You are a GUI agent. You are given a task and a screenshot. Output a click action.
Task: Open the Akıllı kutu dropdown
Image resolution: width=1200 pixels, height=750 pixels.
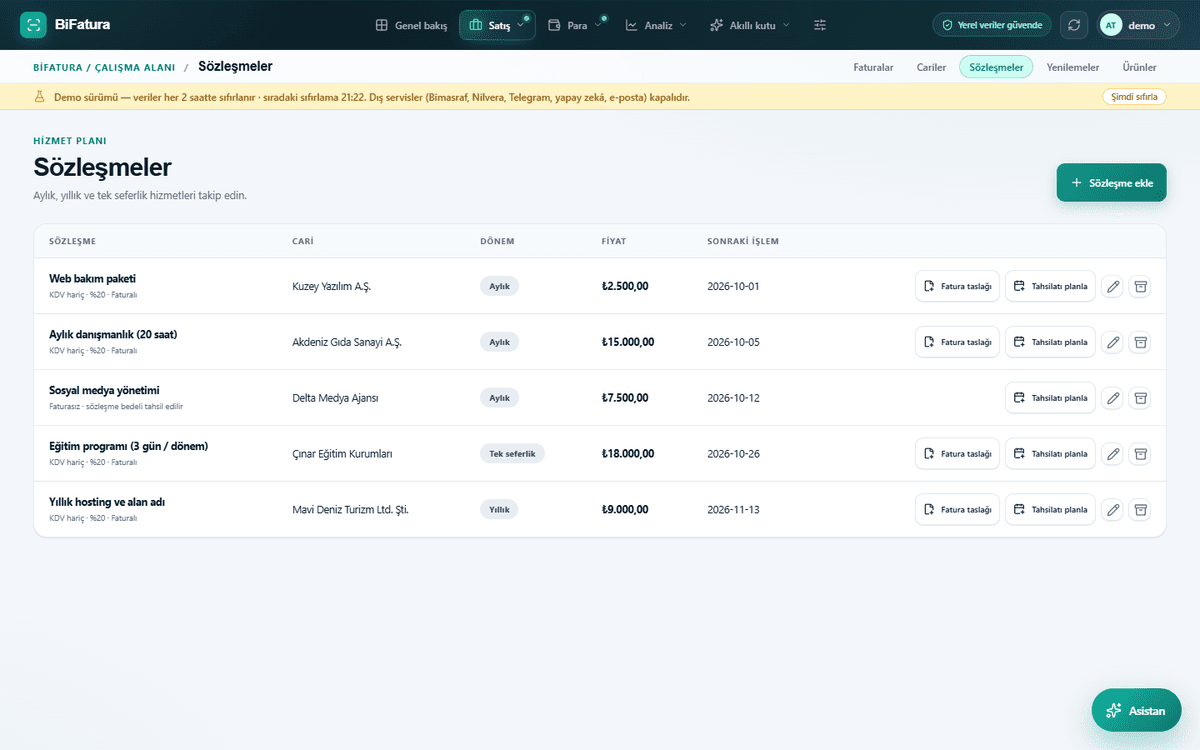(x=749, y=25)
